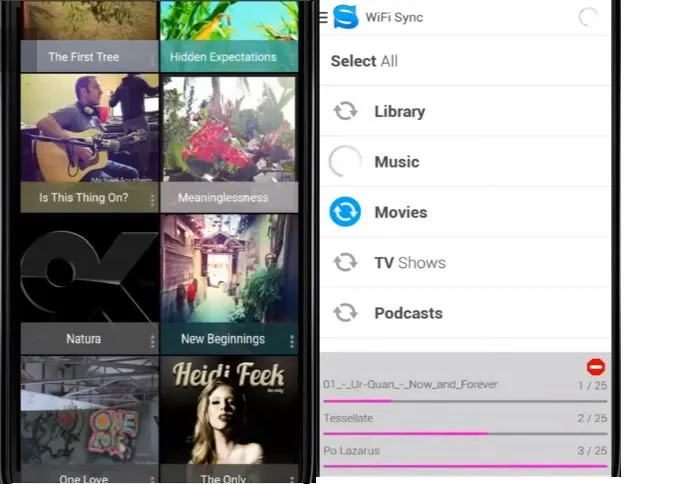Image resolution: width=700 pixels, height=484 pixels.
Task: Select the Tessellate transfer entry
Action: (348, 418)
